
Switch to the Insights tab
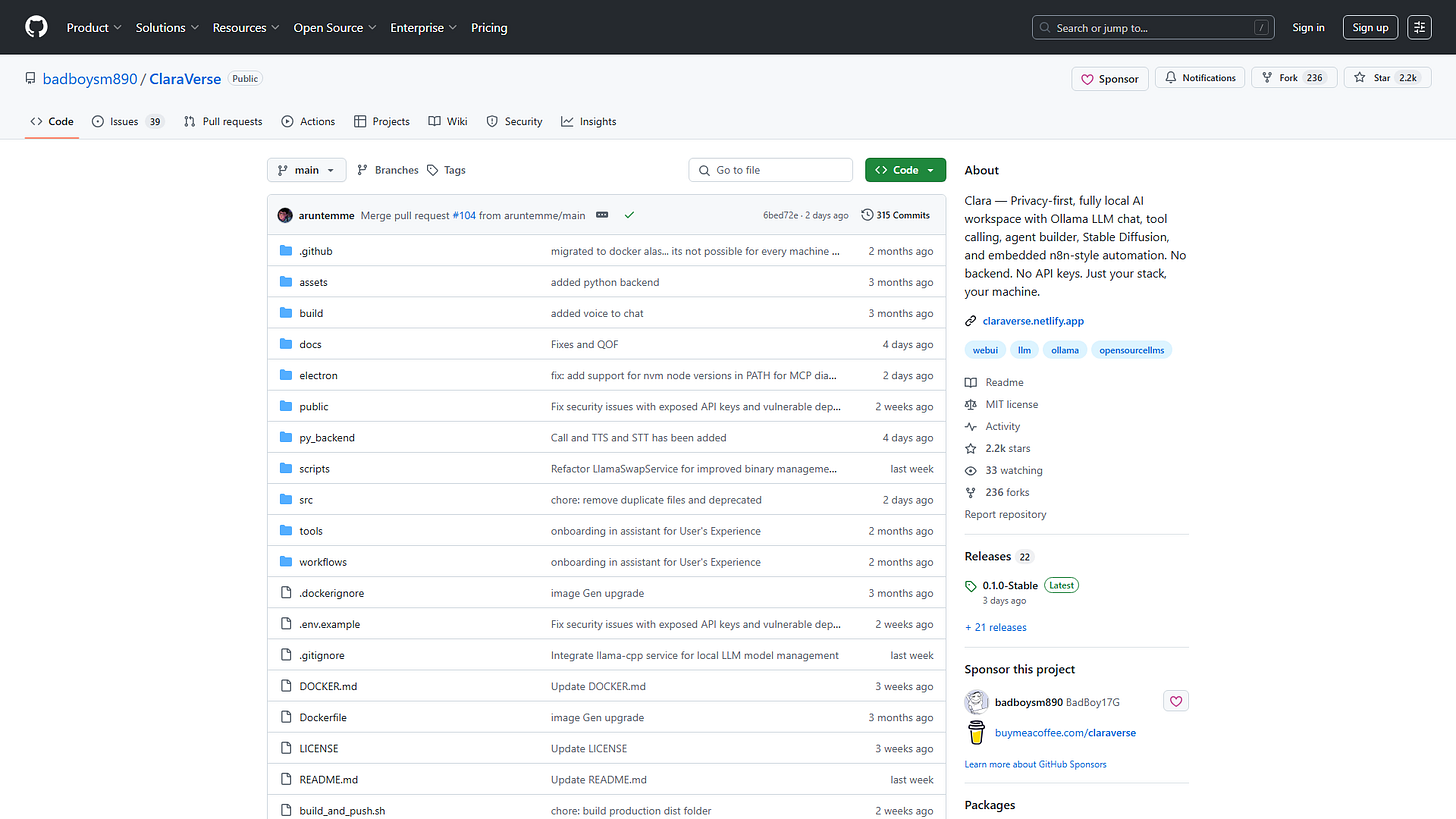pyautogui.click(x=589, y=121)
